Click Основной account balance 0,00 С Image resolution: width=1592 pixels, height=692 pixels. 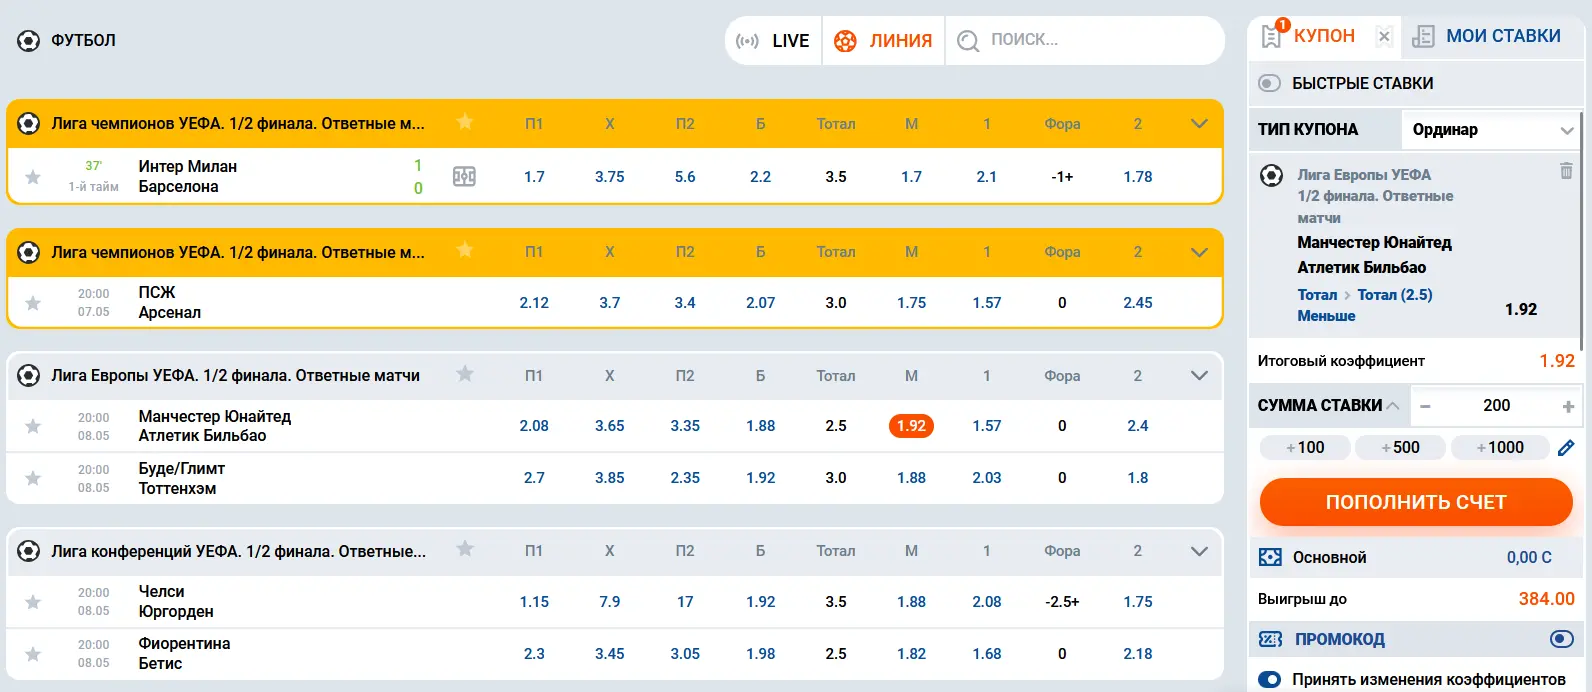click(1529, 558)
